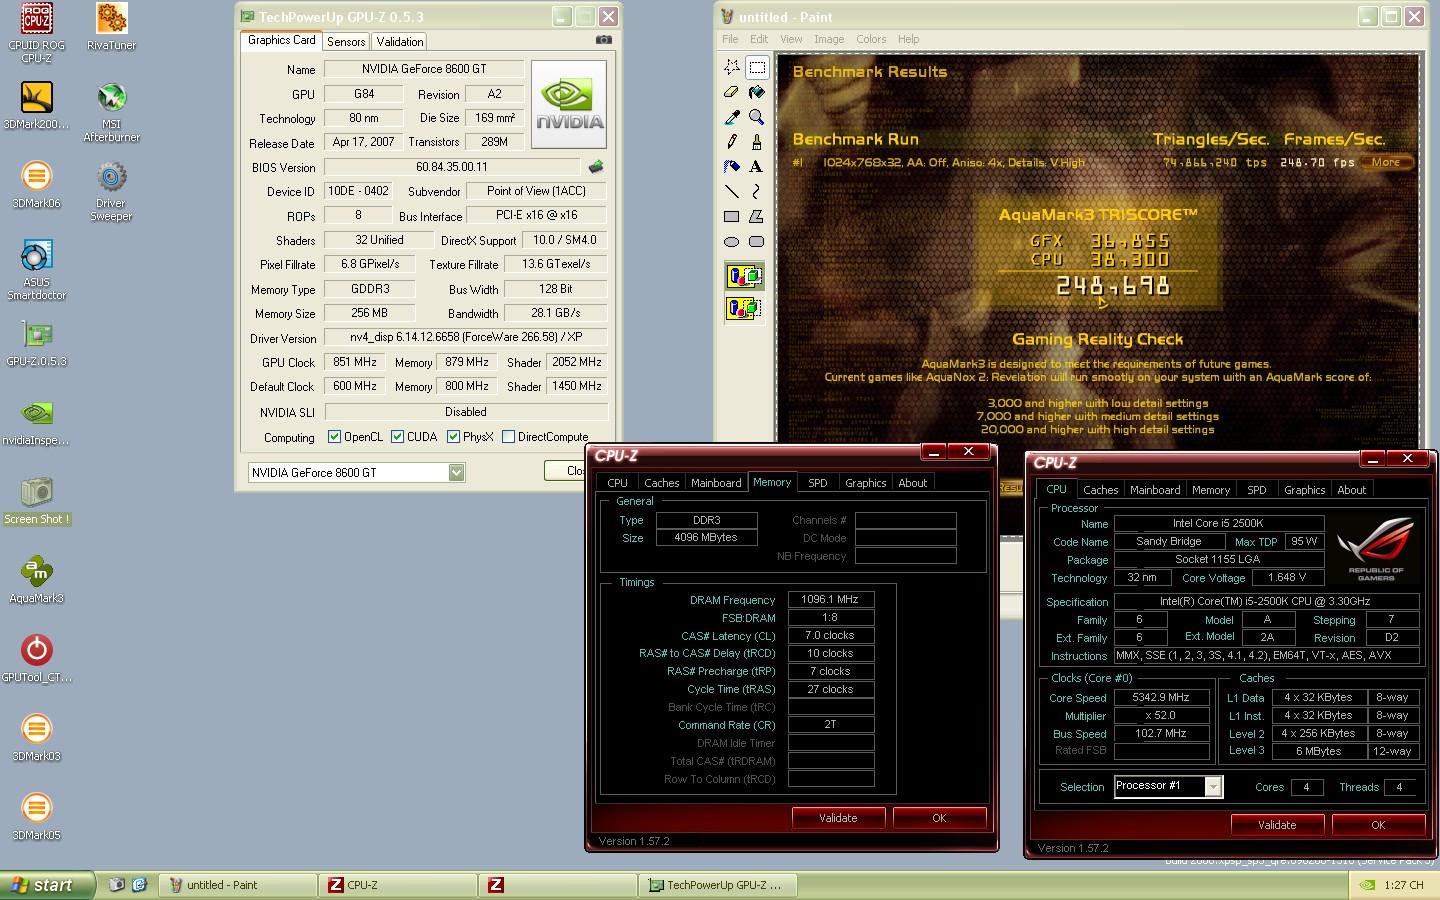This screenshot has width=1440, height=900.
Task: Open 3DMark06 desktop shortcut
Action: pos(36,185)
